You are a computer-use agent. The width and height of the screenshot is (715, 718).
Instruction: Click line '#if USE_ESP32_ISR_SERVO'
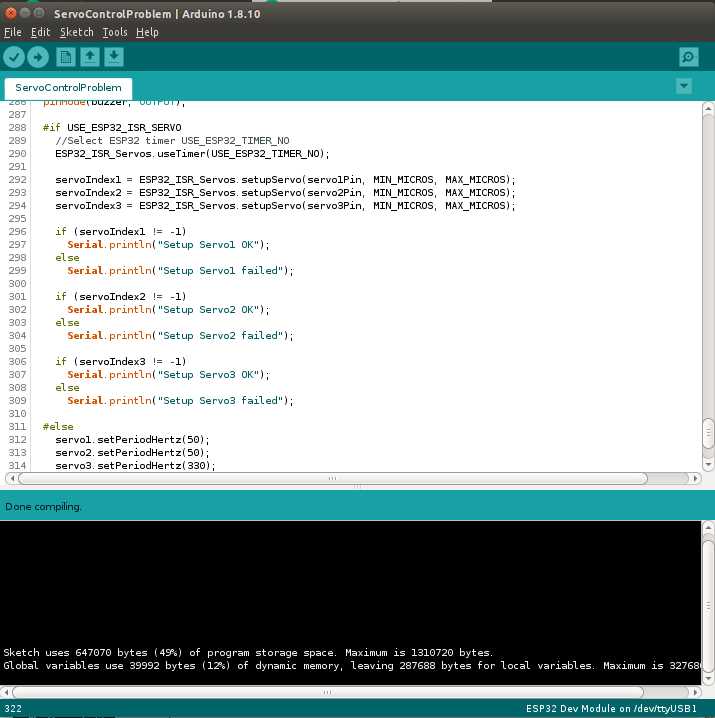112,127
